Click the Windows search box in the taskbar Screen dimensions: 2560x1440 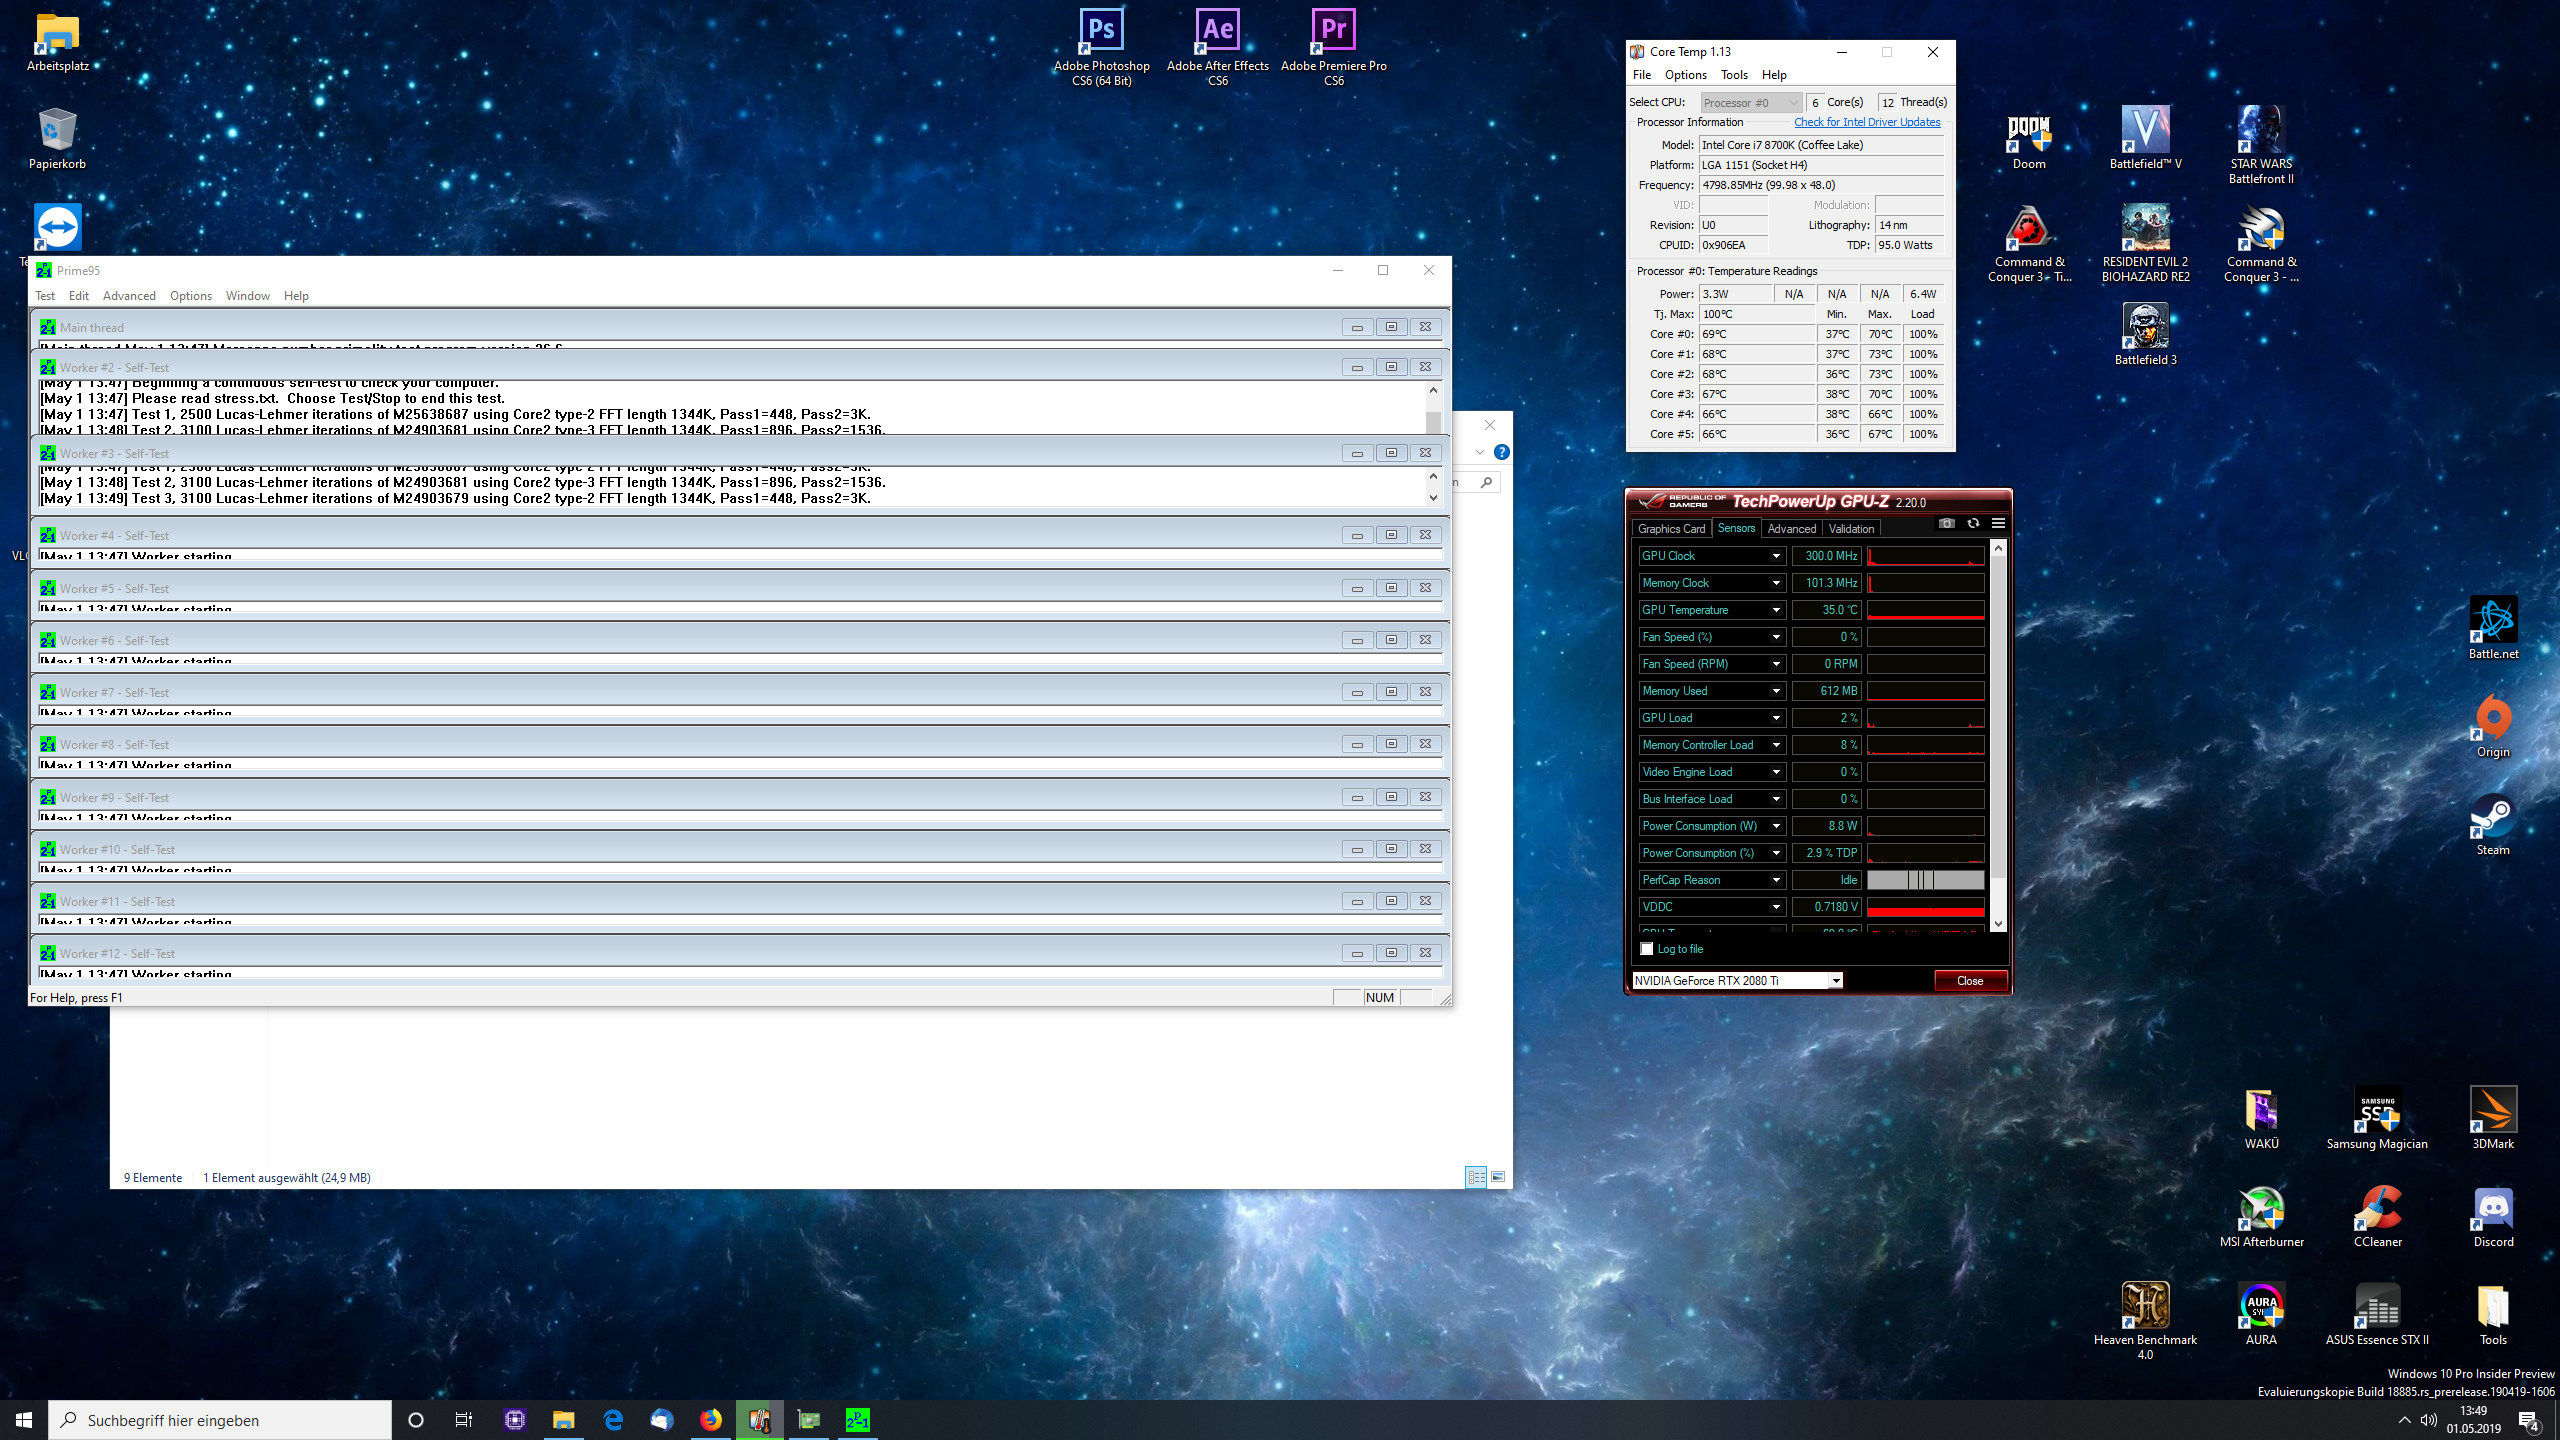tap(220, 1420)
